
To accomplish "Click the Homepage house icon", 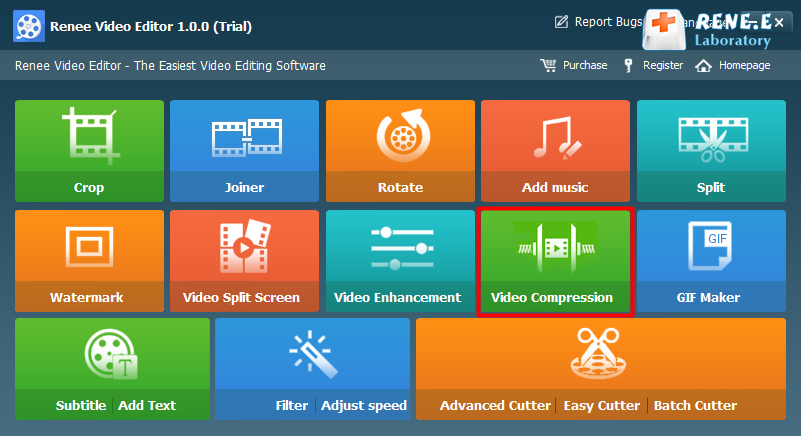I will coord(703,65).
